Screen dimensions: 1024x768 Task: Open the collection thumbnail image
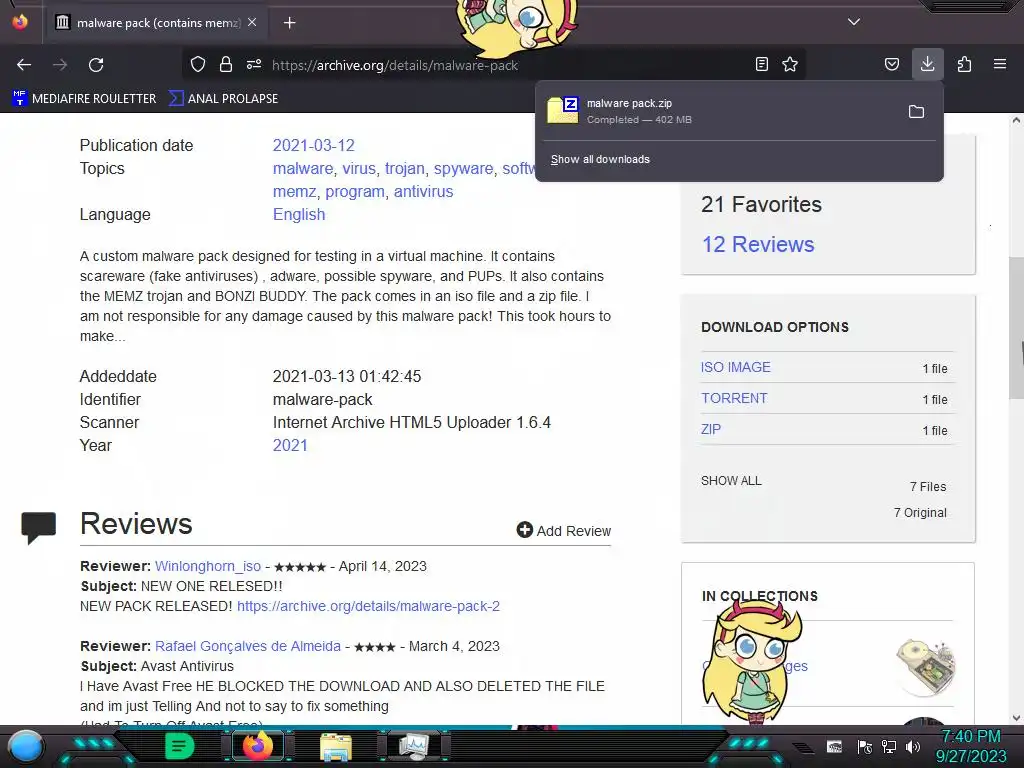click(925, 667)
